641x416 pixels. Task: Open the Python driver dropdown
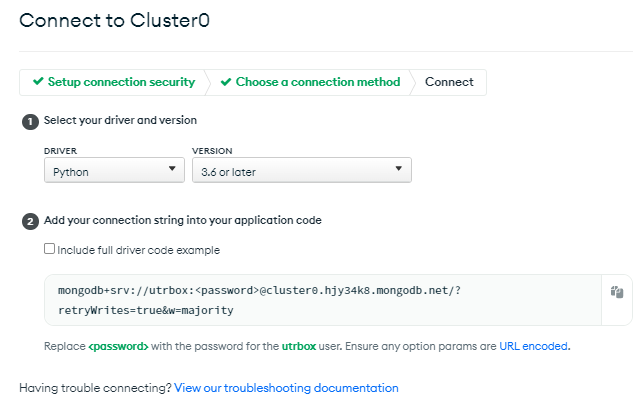coord(114,170)
